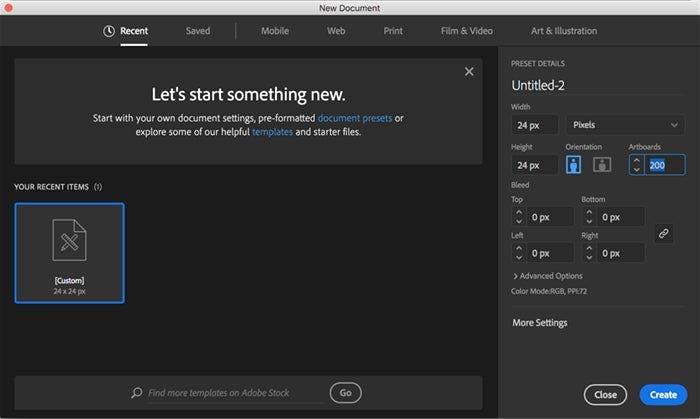The image size is (700, 419).
Task: Expand Advanced Options section
Action: [x=549, y=276]
